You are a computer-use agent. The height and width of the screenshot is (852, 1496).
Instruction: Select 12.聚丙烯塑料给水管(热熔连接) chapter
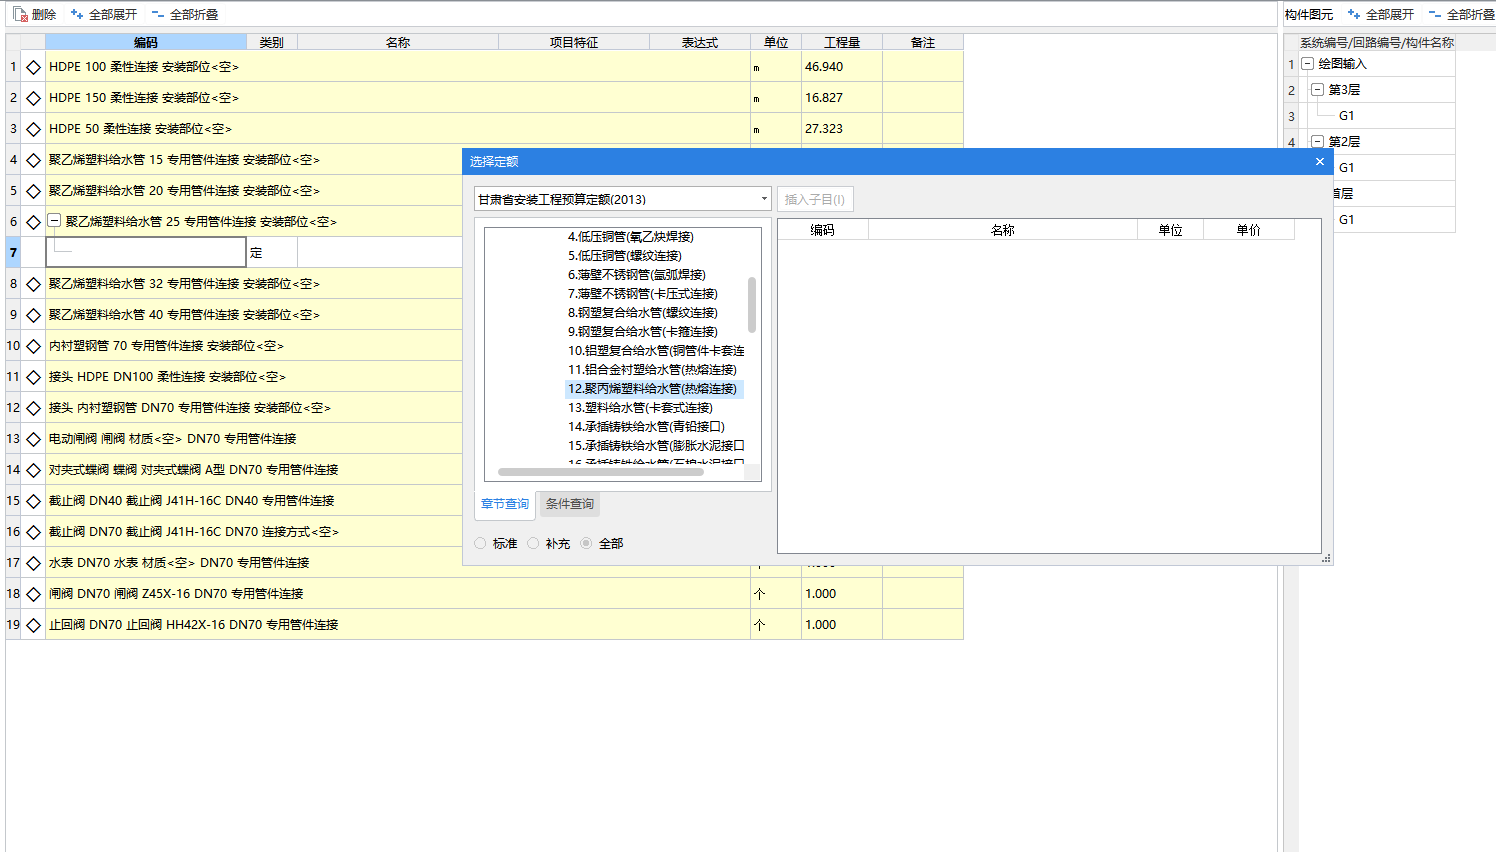(653, 389)
